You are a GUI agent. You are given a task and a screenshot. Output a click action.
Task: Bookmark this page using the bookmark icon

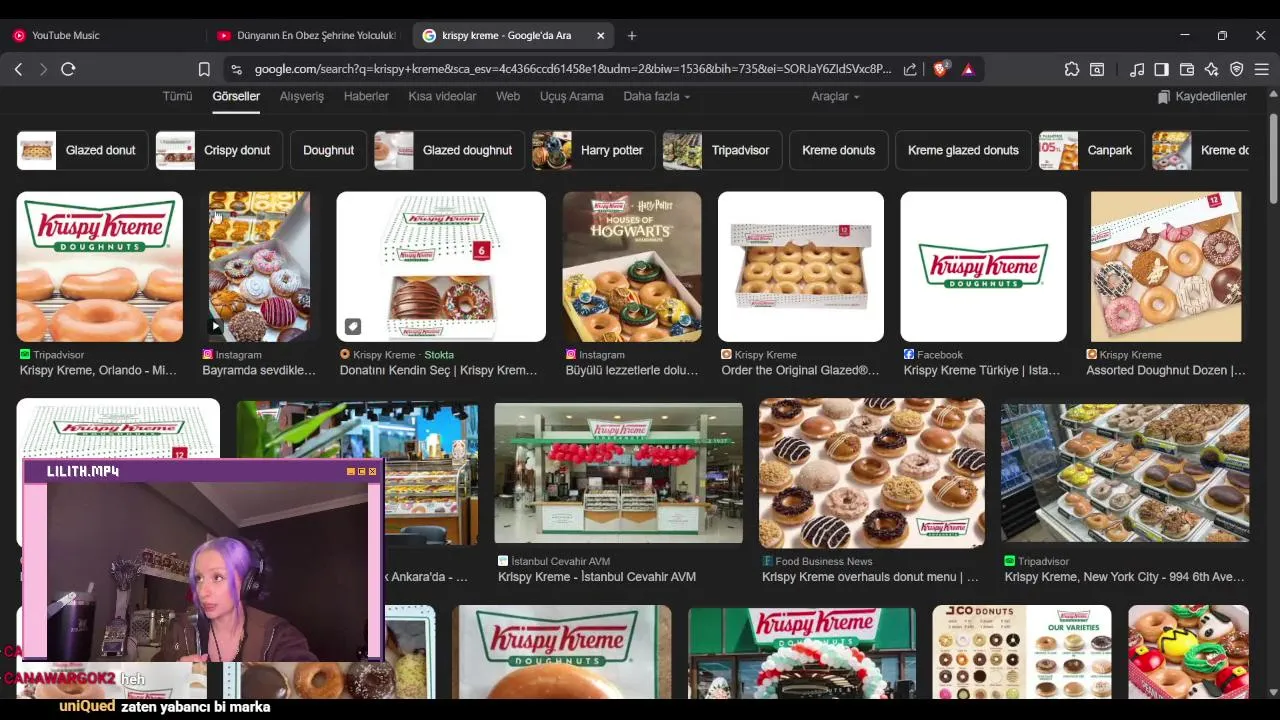(x=204, y=69)
